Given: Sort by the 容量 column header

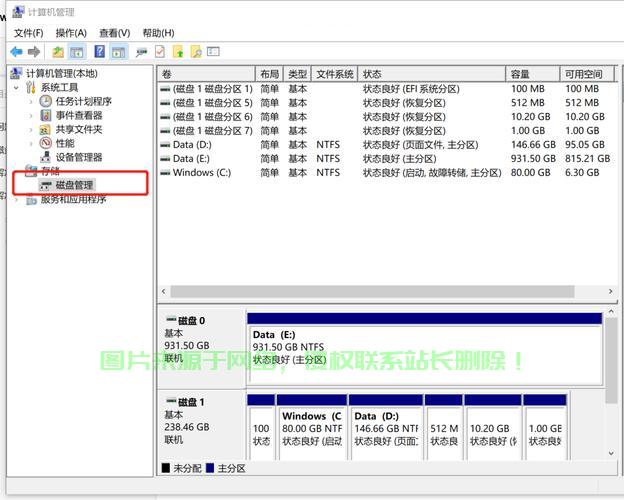Looking at the screenshot, I should pyautogui.click(x=533, y=74).
